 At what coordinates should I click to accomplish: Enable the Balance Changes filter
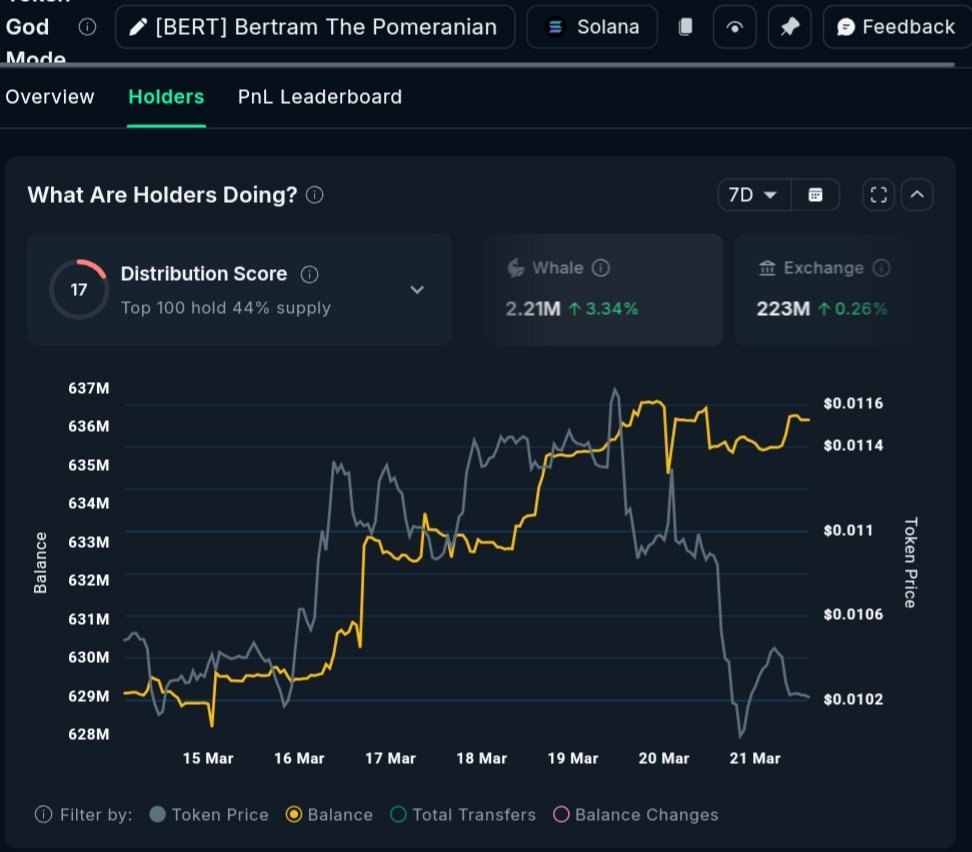pyautogui.click(x=635, y=814)
